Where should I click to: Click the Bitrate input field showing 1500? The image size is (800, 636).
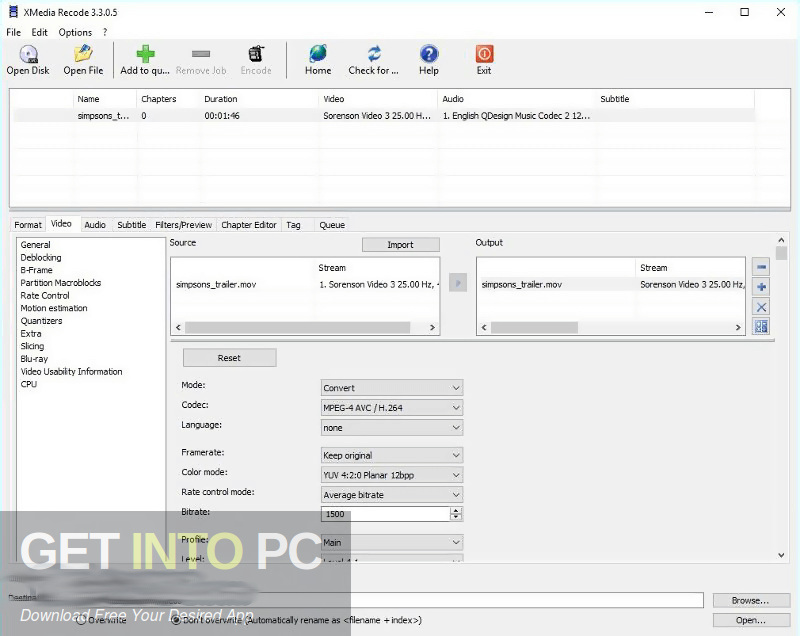385,514
